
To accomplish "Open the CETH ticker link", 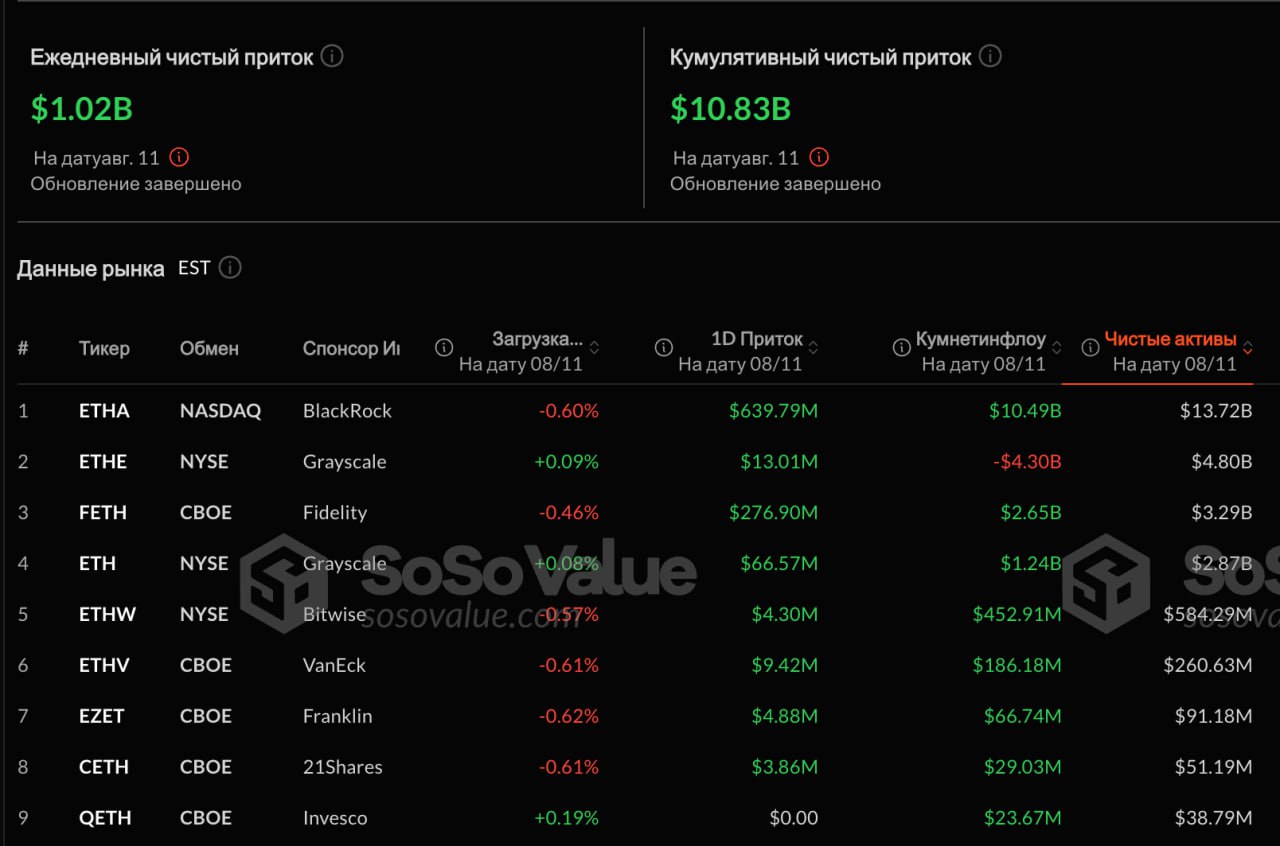I will pyautogui.click(x=104, y=767).
